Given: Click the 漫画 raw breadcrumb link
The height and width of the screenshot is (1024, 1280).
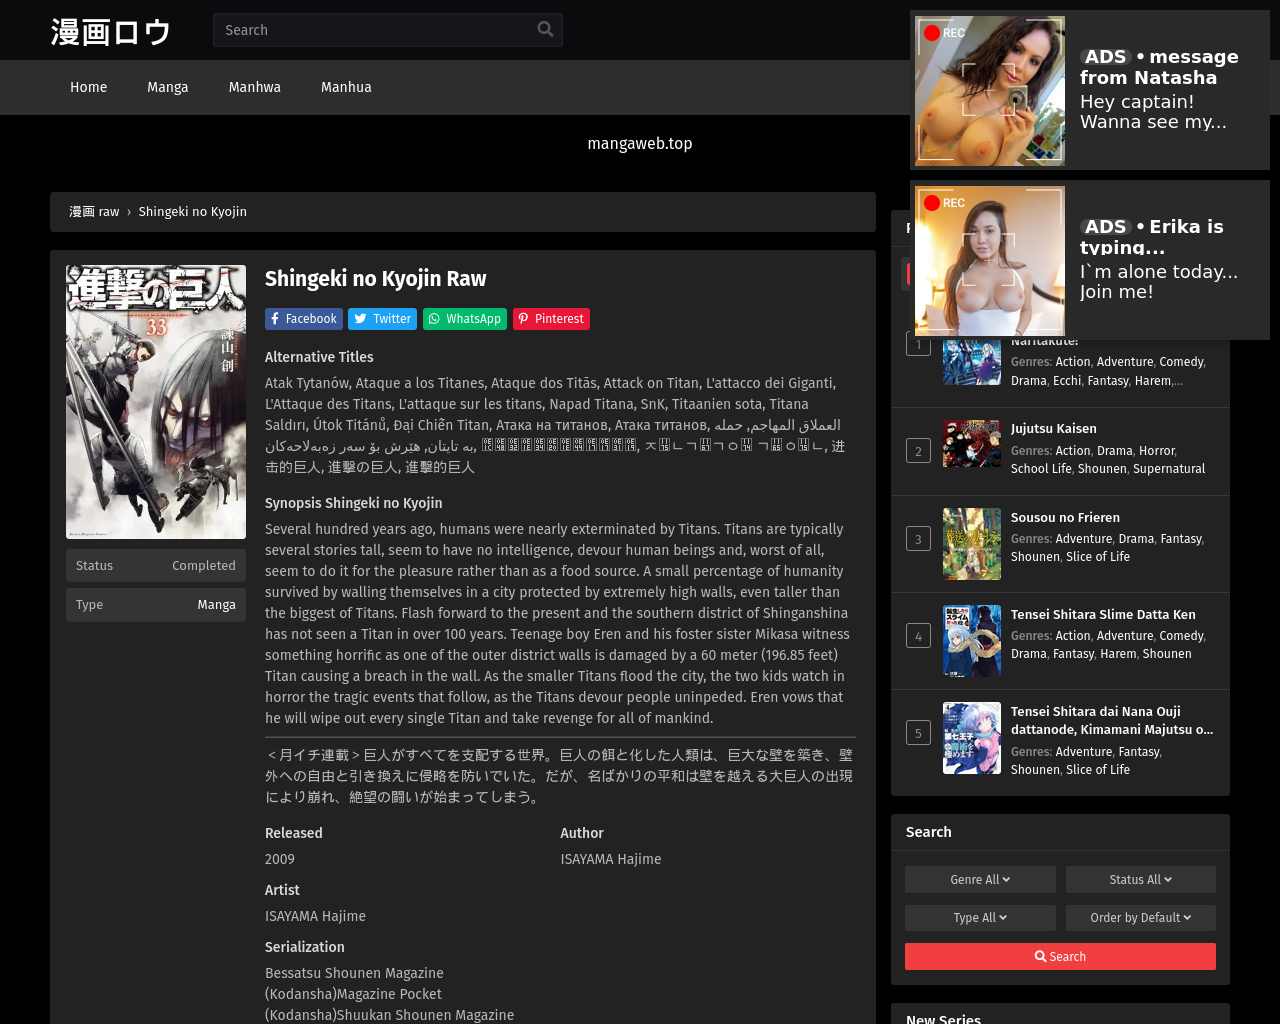Looking at the screenshot, I should pos(94,212).
